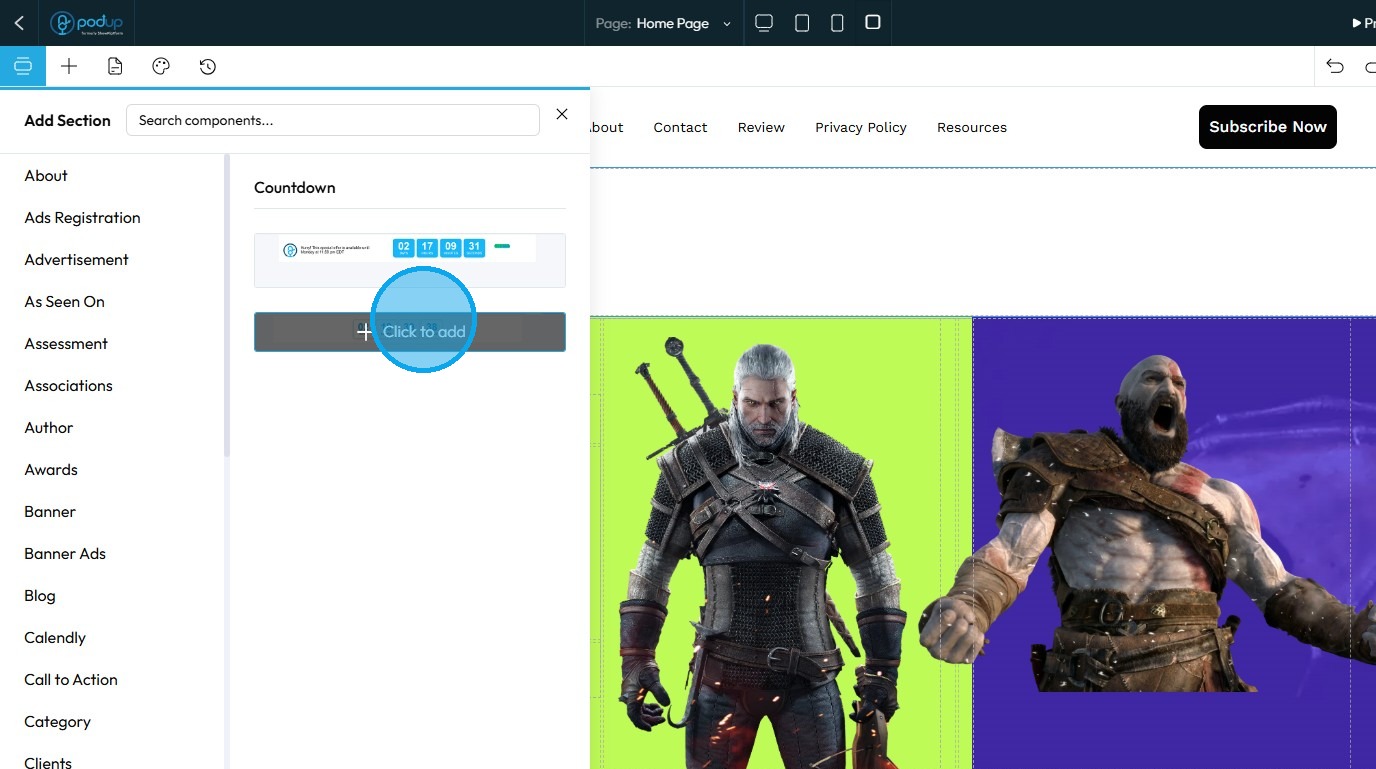Image resolution: width=1376 pixels, height=769 pixels.
Task: Click the 'Click to add' button
Action: tap(410, 332)
